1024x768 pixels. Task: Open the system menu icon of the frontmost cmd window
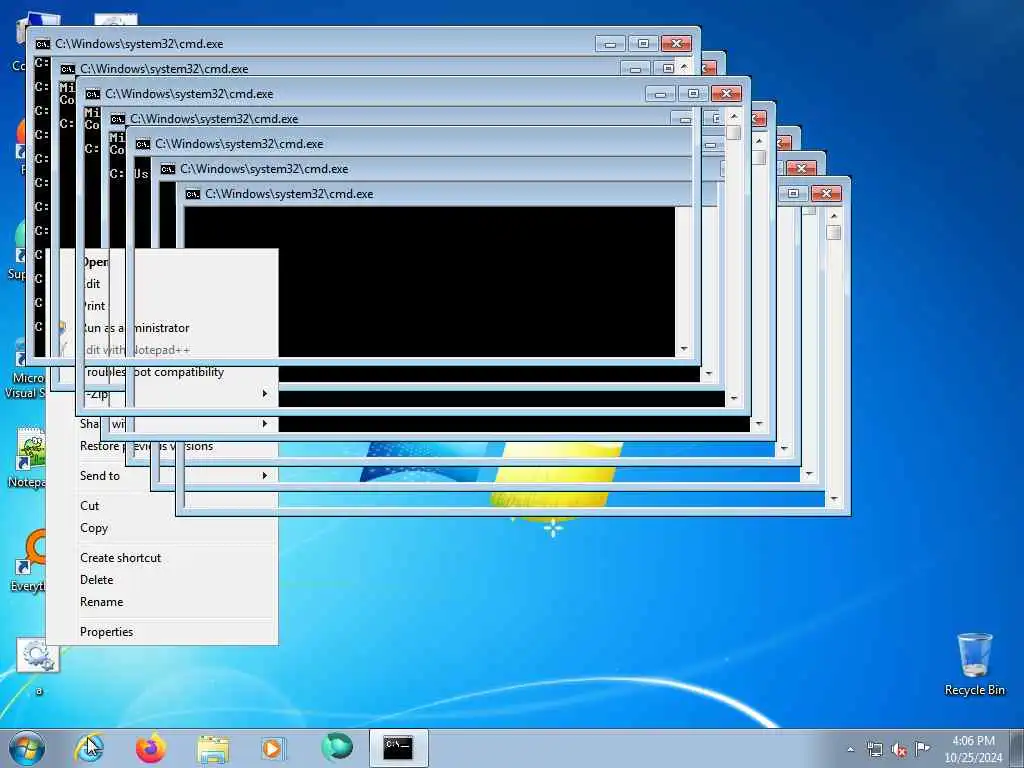(x=42, y=44)
